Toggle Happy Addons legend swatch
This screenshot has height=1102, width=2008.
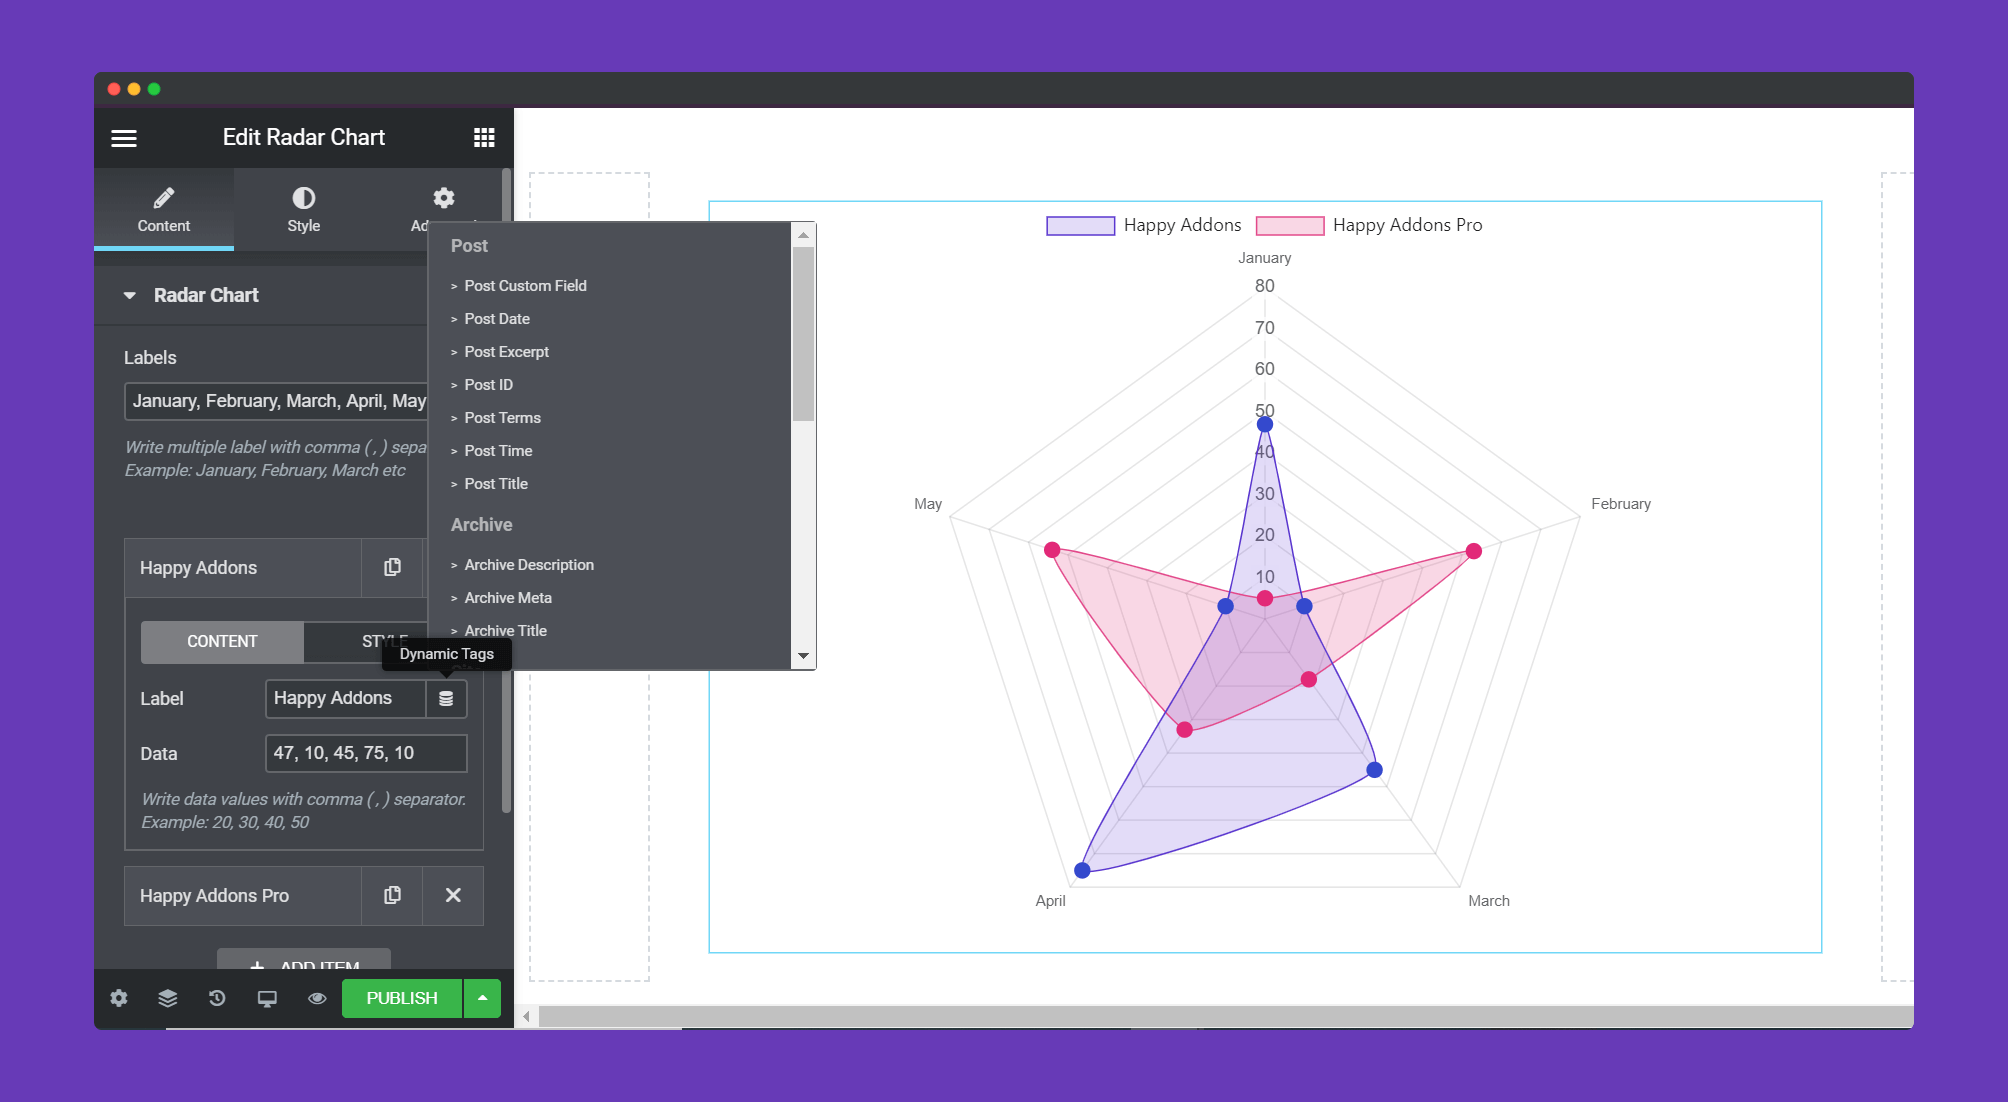(x=1080, y=226)
